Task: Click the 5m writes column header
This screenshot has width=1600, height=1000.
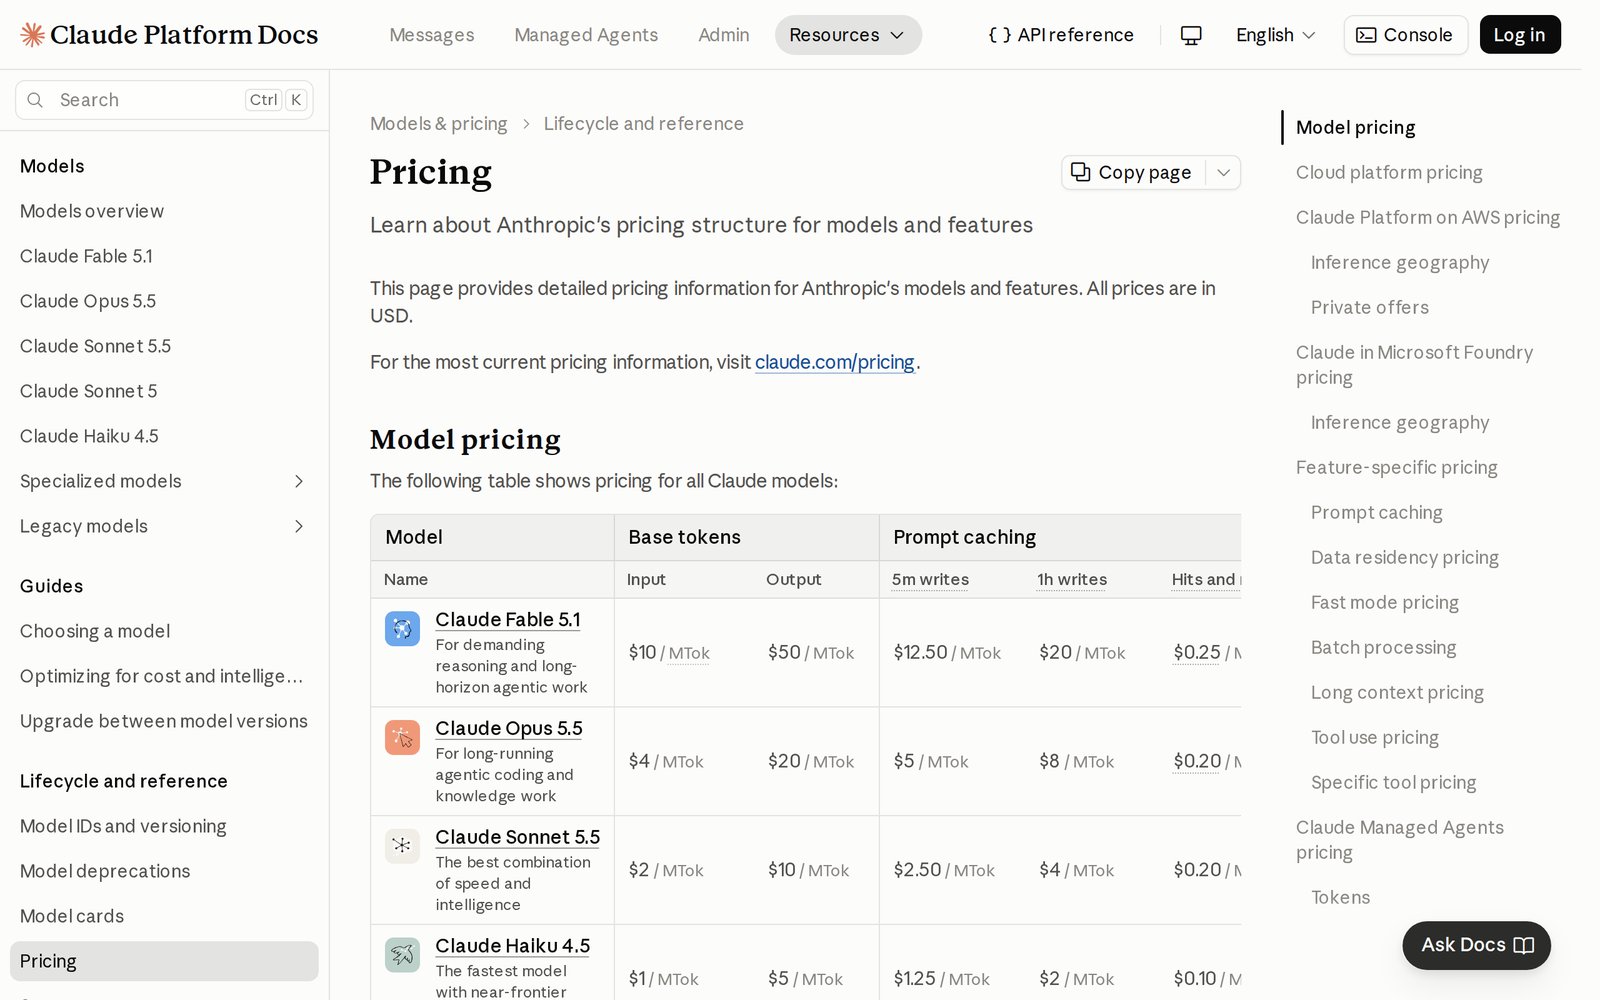Action: tap(930, 579)
